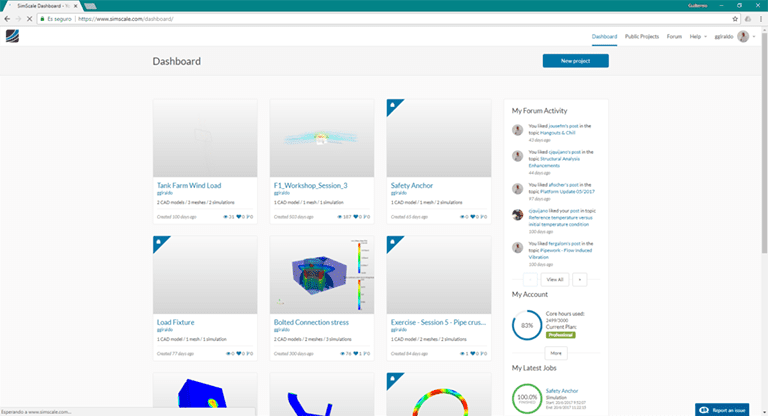Close the SimScale Dashboard browser tab
768x416 pixels.
75,6
